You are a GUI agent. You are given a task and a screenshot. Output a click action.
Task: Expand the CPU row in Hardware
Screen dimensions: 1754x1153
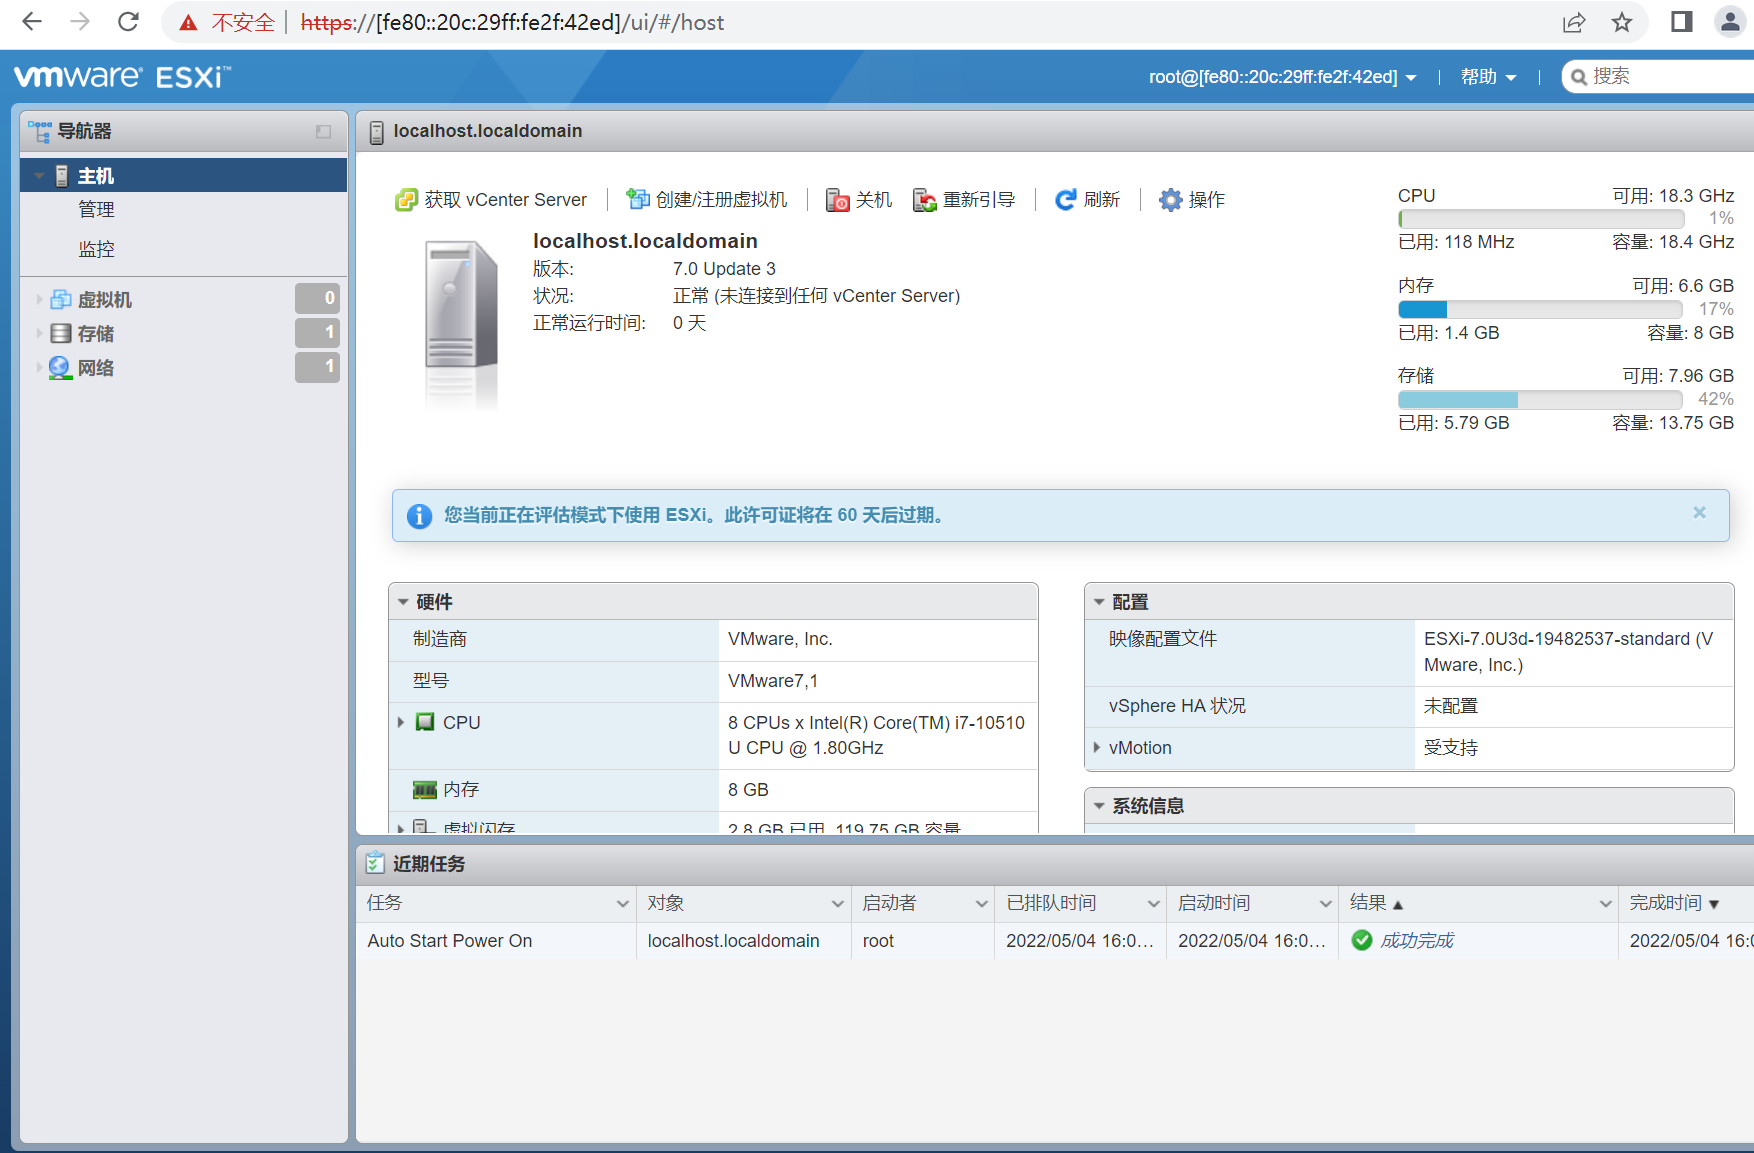point(401,722)
